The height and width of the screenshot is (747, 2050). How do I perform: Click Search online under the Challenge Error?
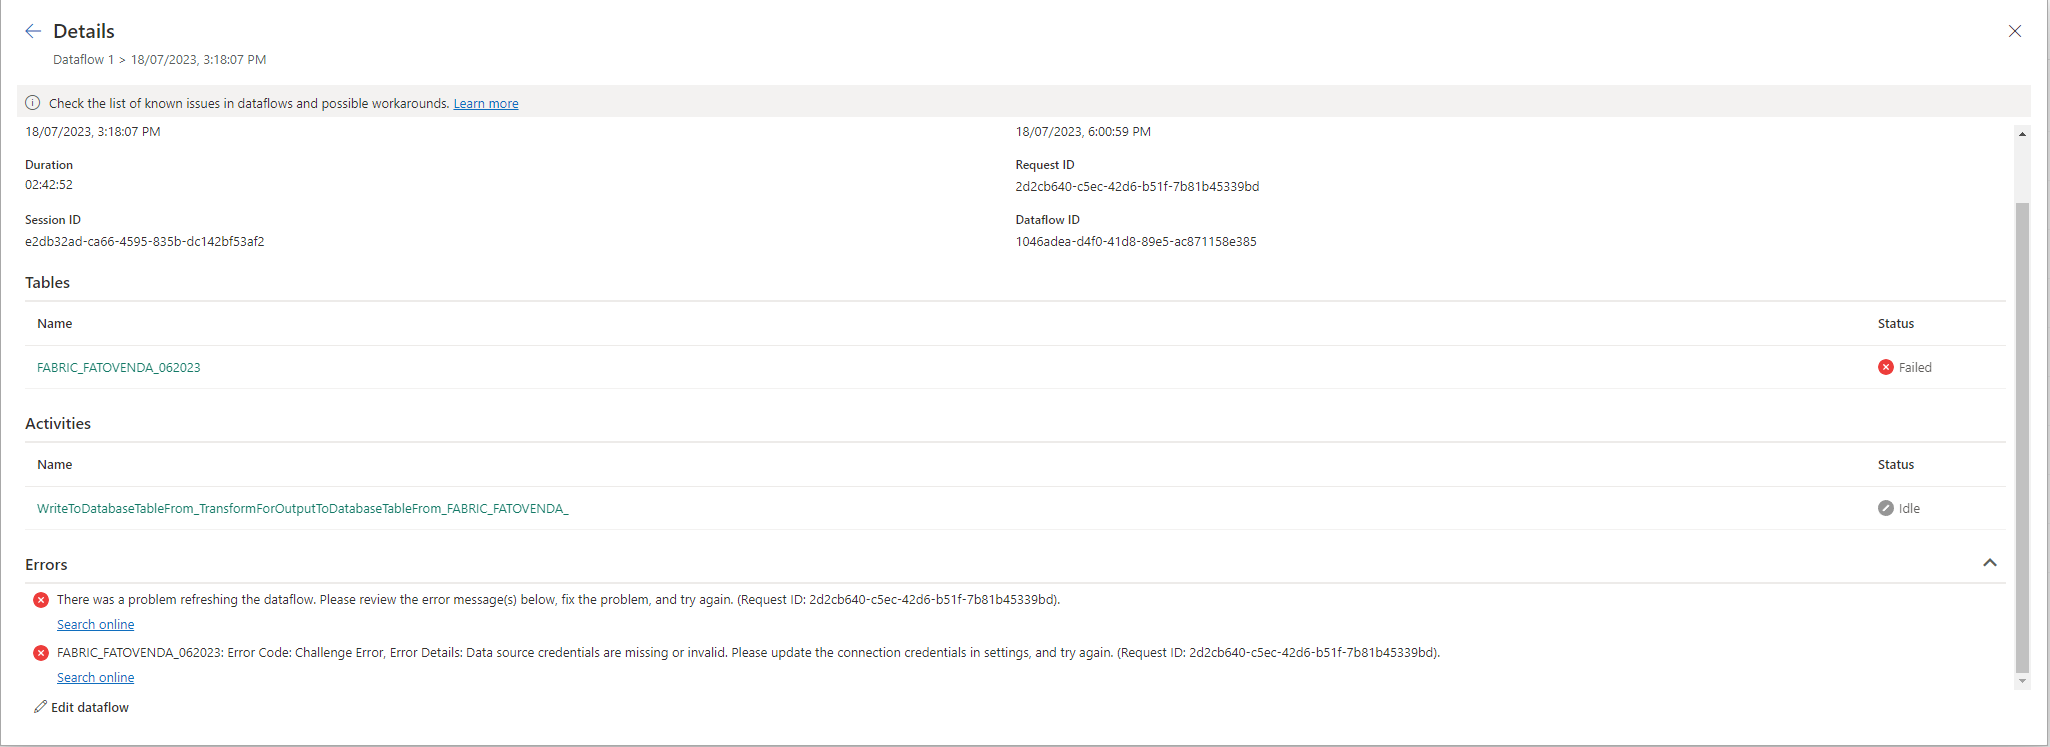pyautogui.click(x=95, y=678)
